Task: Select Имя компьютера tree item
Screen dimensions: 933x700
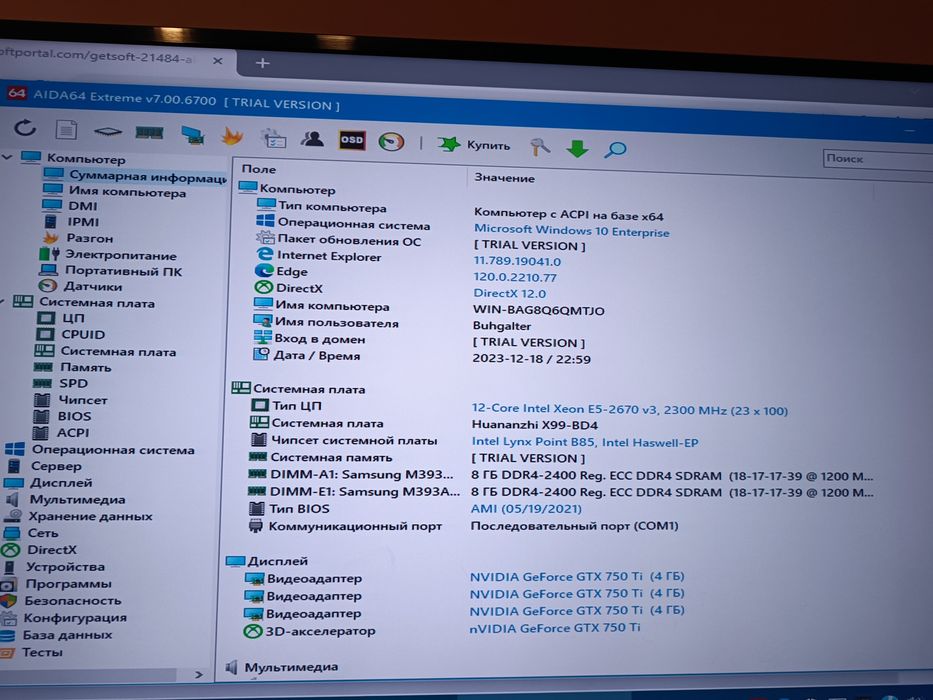Action: click(114, 192)
